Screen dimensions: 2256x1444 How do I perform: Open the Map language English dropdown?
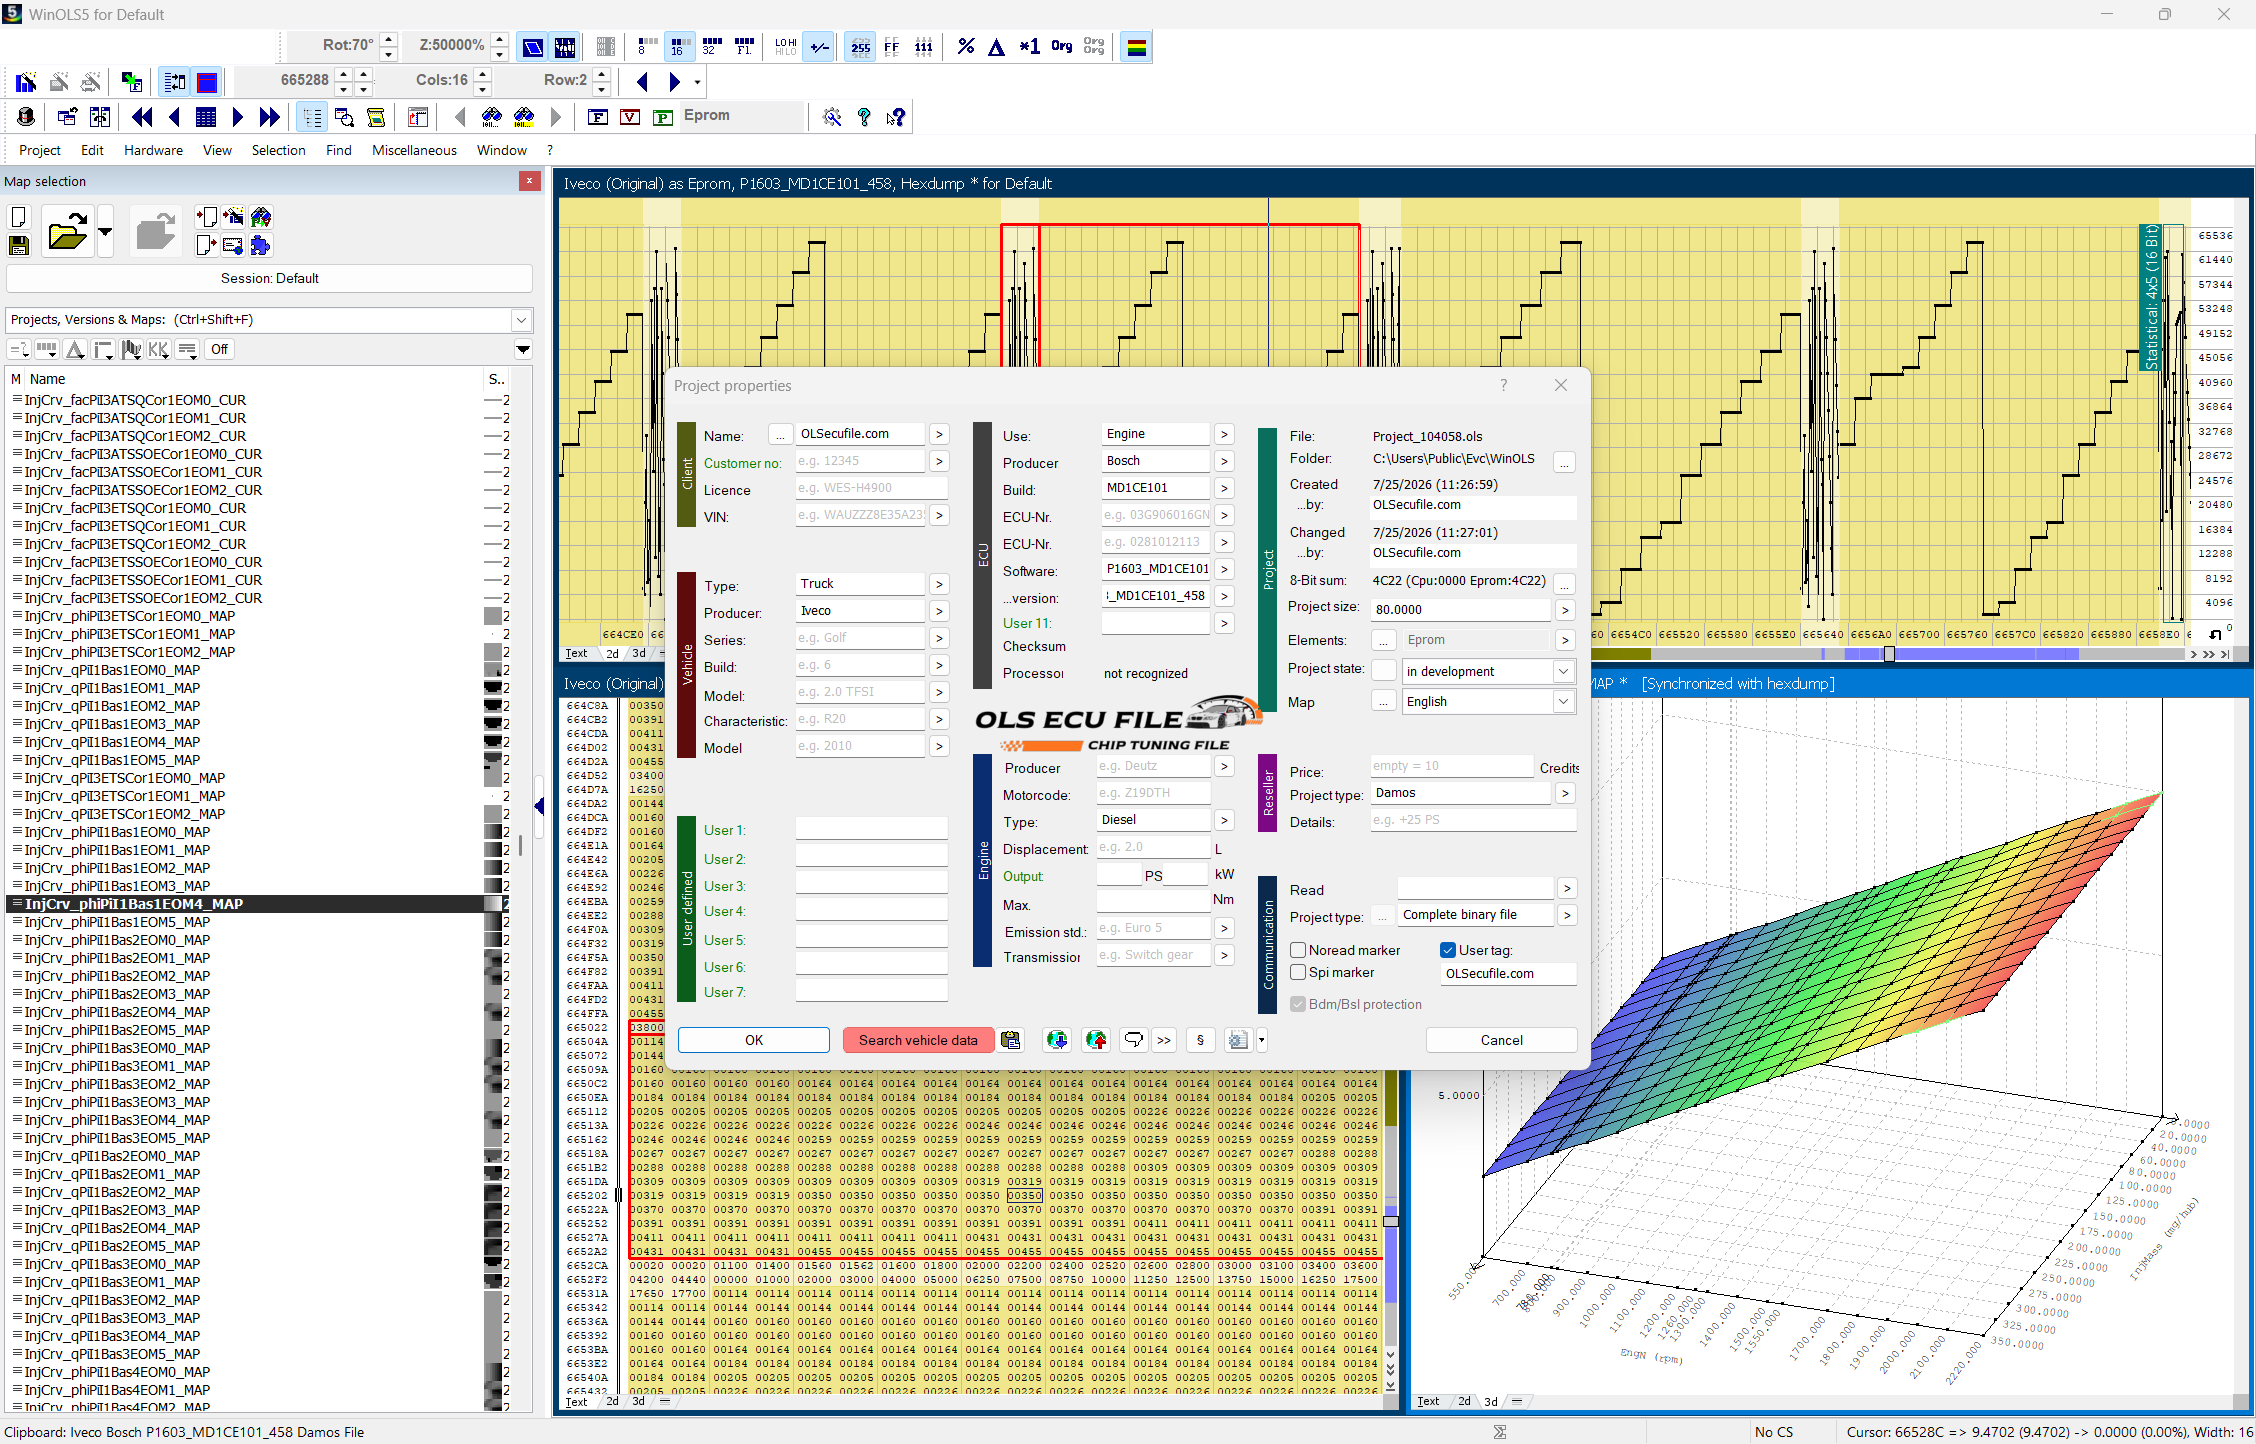[x=1563, y=701]
